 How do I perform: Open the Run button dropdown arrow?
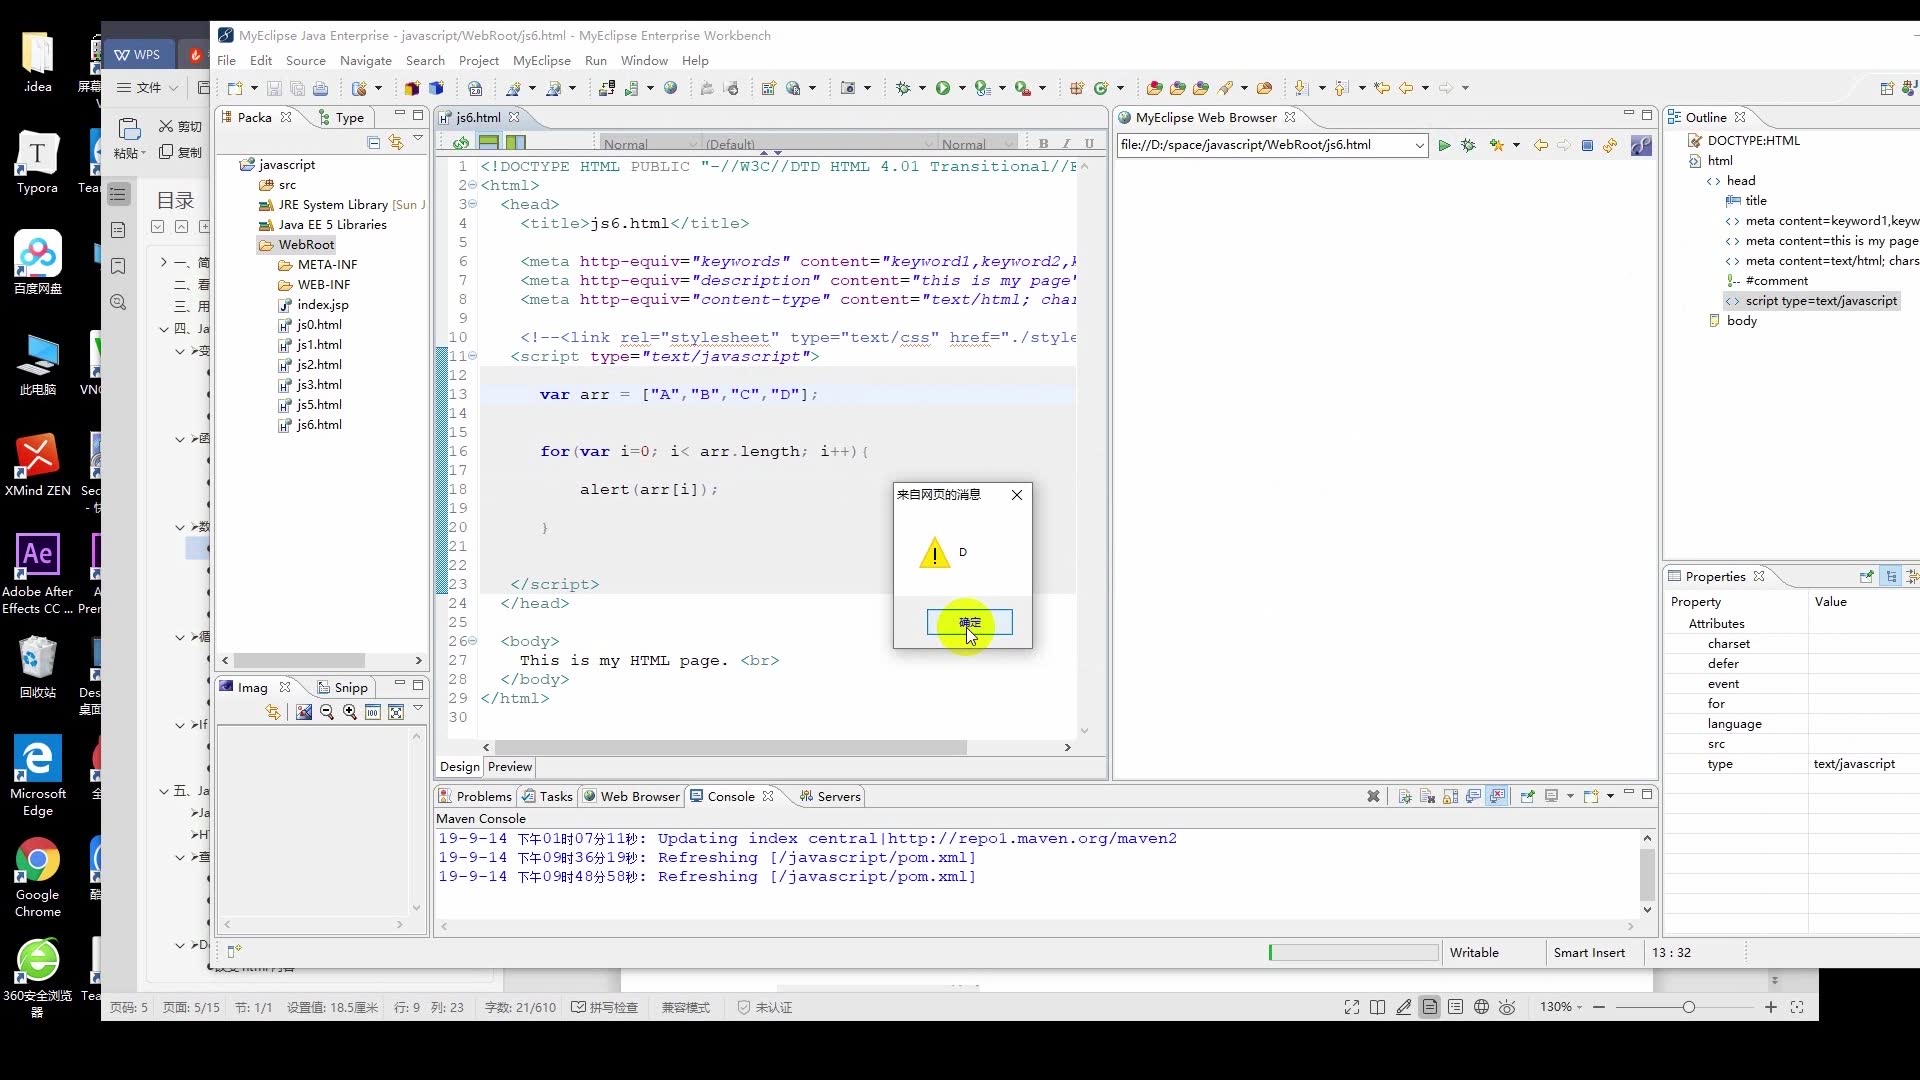tap(962, 88)
